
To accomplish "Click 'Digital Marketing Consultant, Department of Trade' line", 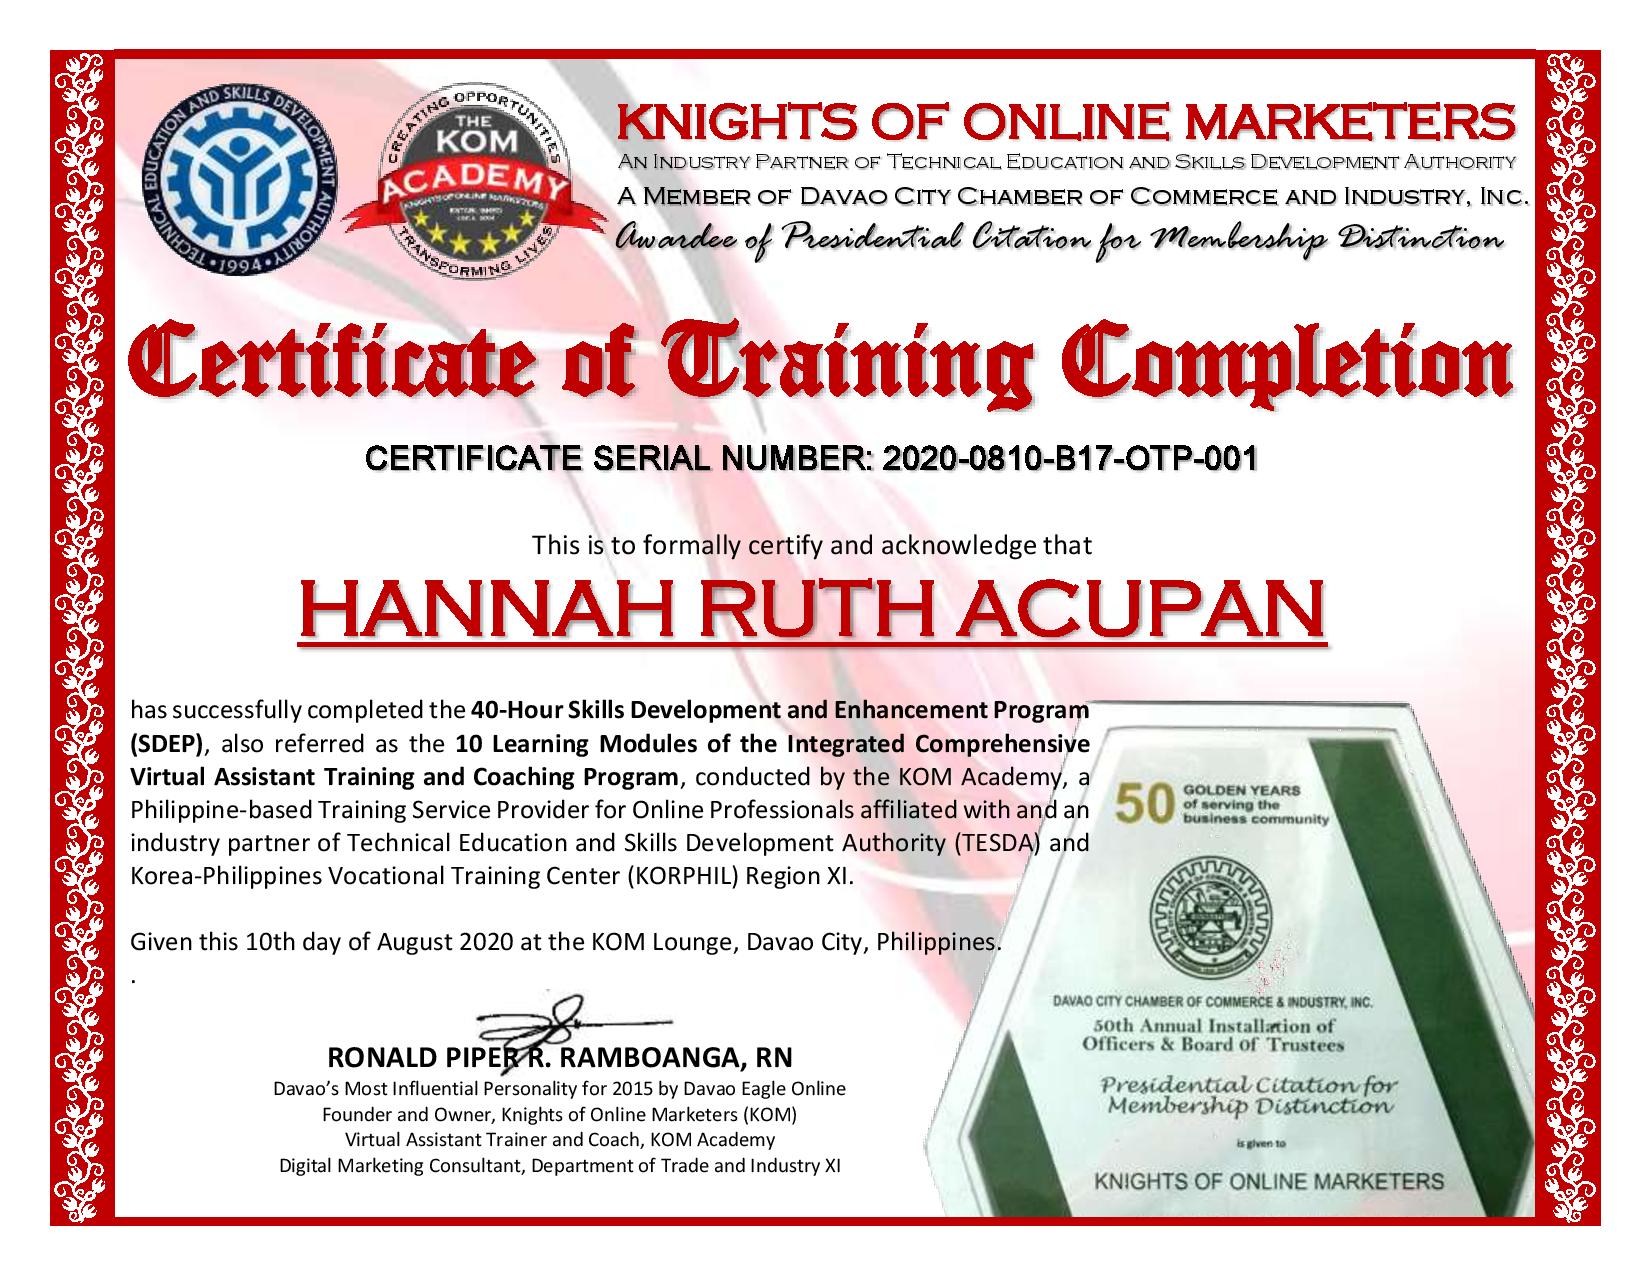I will 560,1166.
